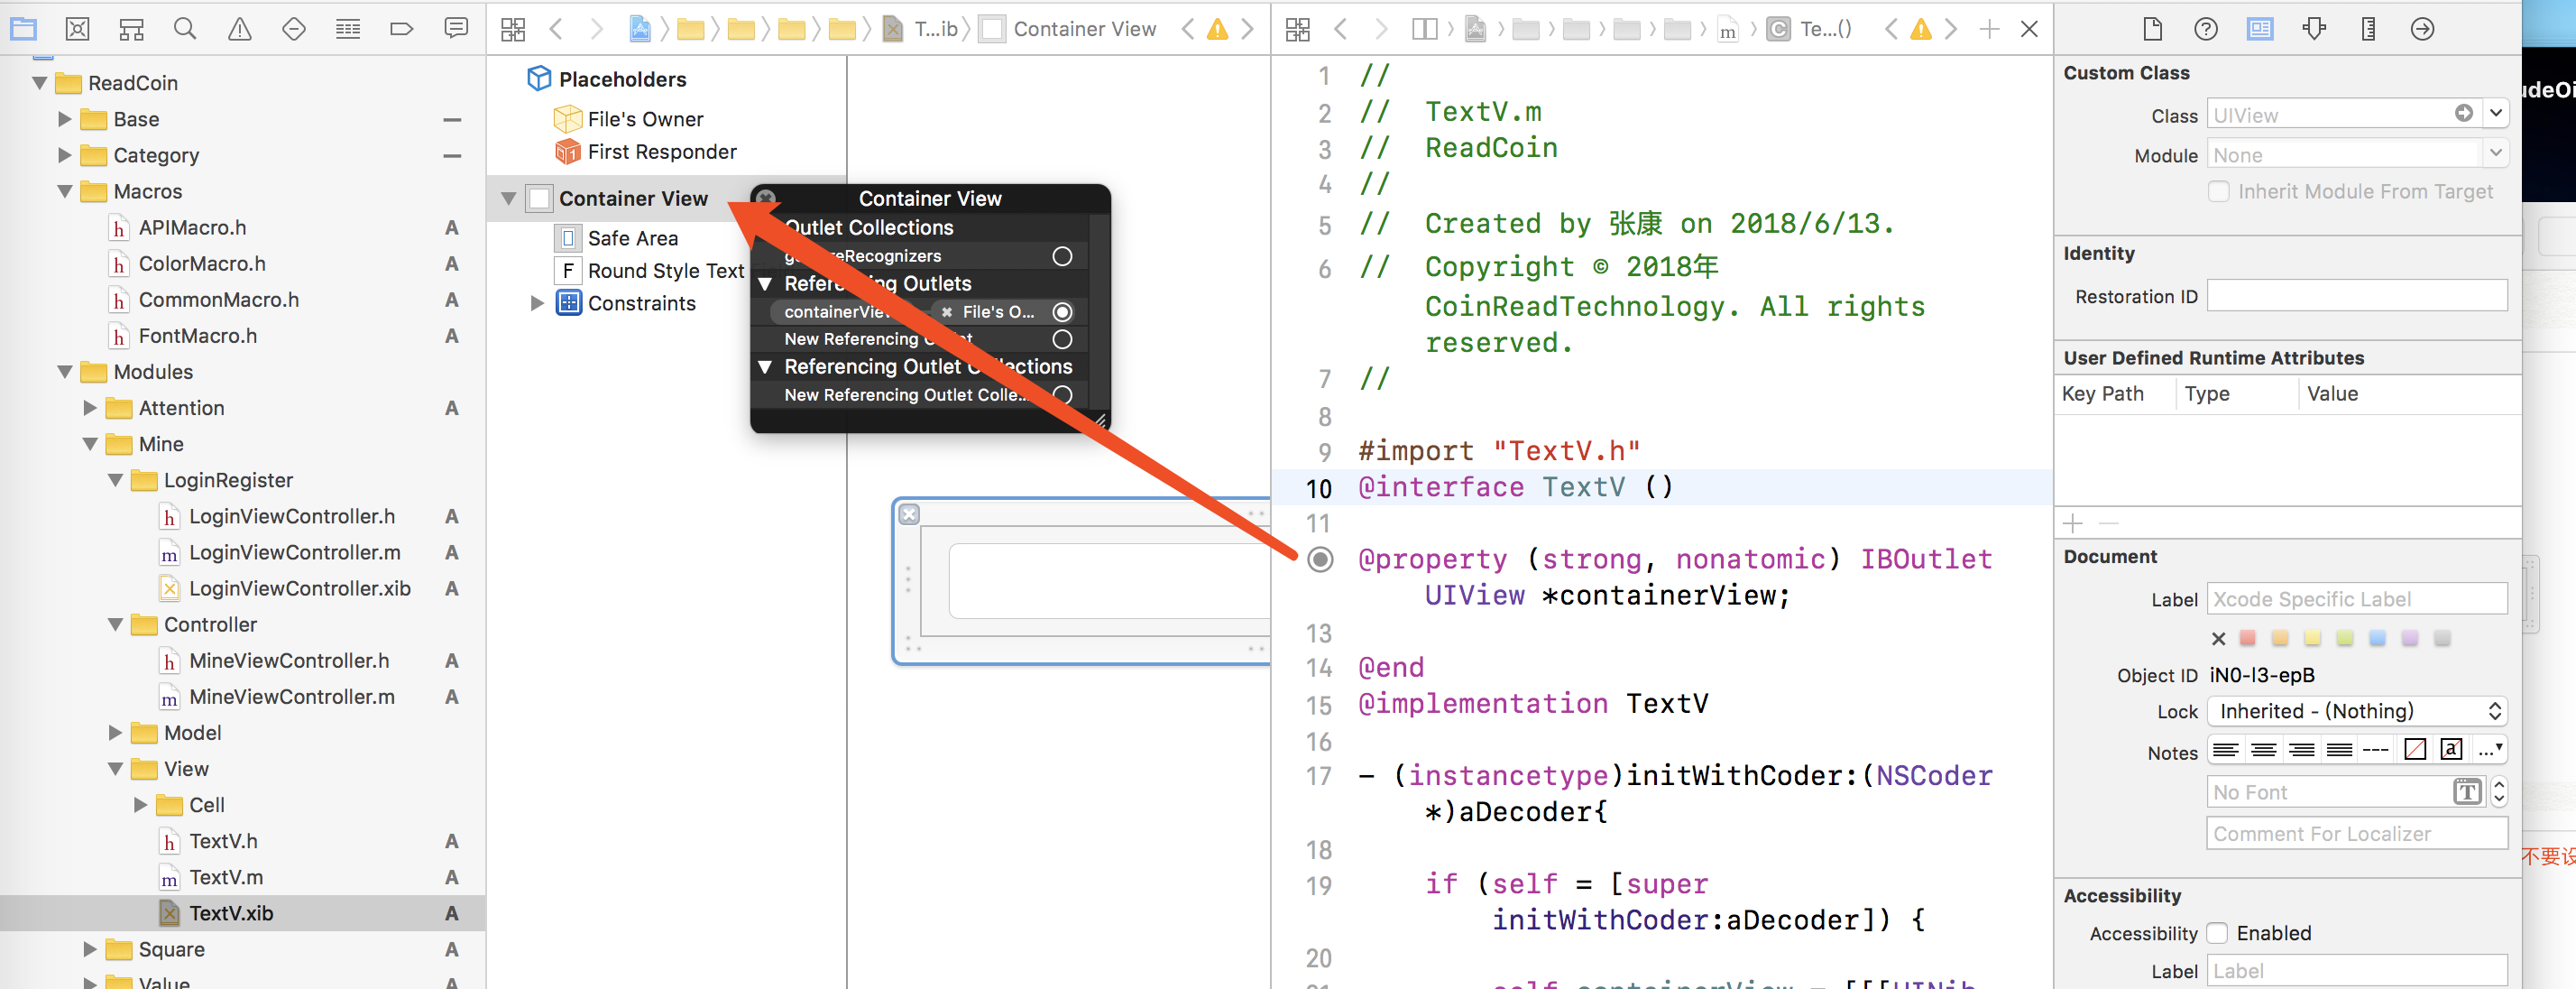
Task: Select File's Owner placeholder
Action: tap(644, 119)
